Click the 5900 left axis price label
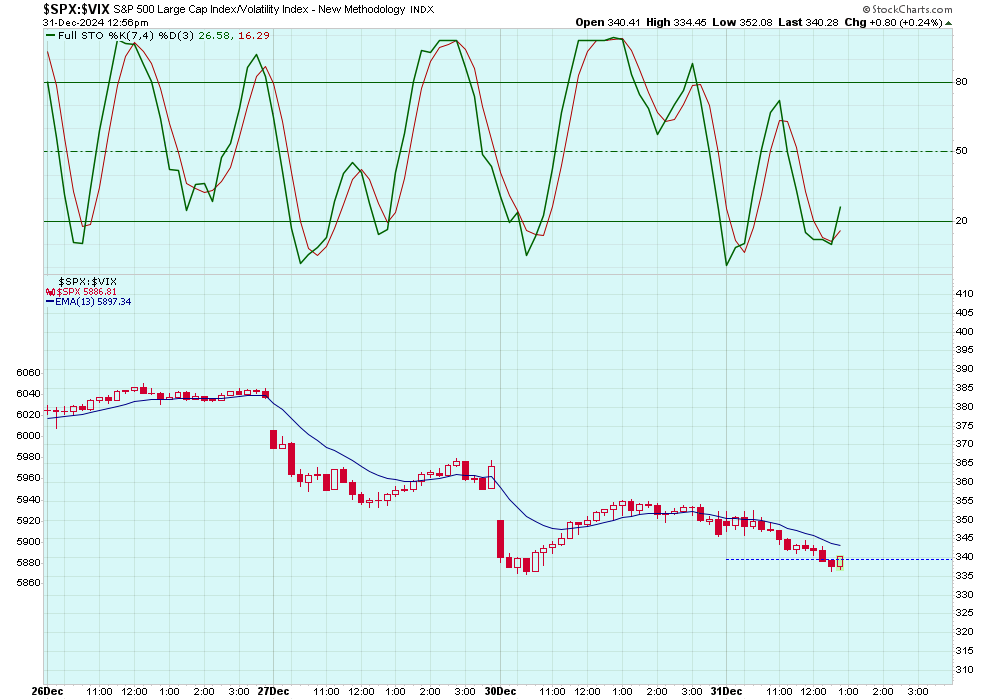 click(28, 542)
